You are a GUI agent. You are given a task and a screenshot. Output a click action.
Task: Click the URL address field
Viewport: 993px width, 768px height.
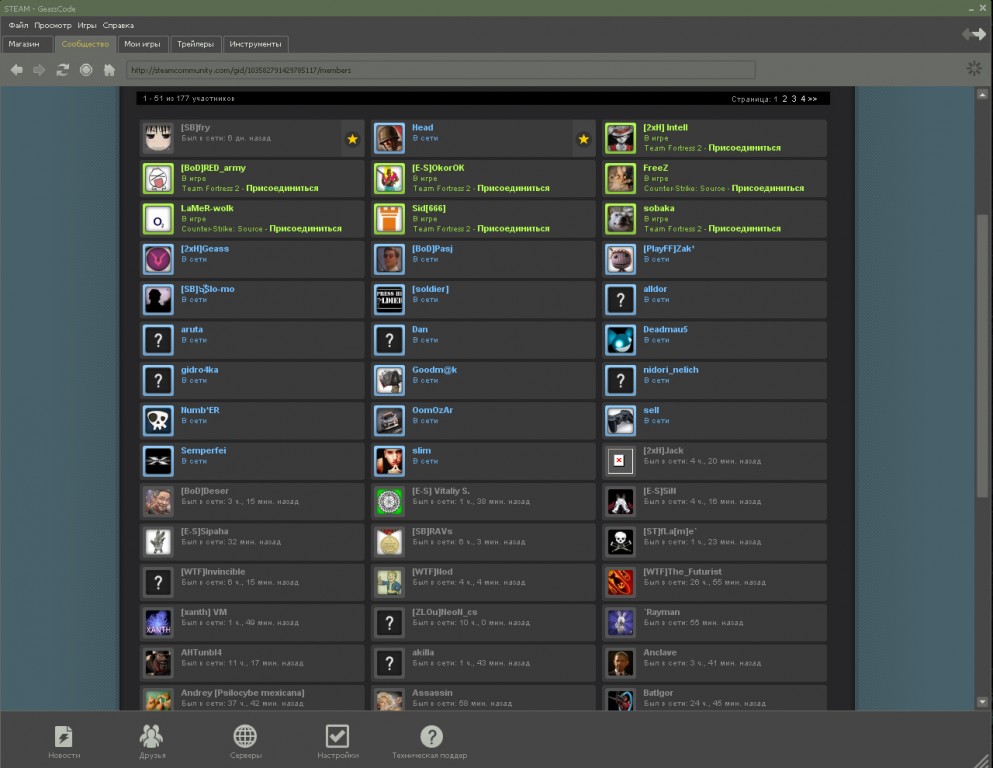441,70
